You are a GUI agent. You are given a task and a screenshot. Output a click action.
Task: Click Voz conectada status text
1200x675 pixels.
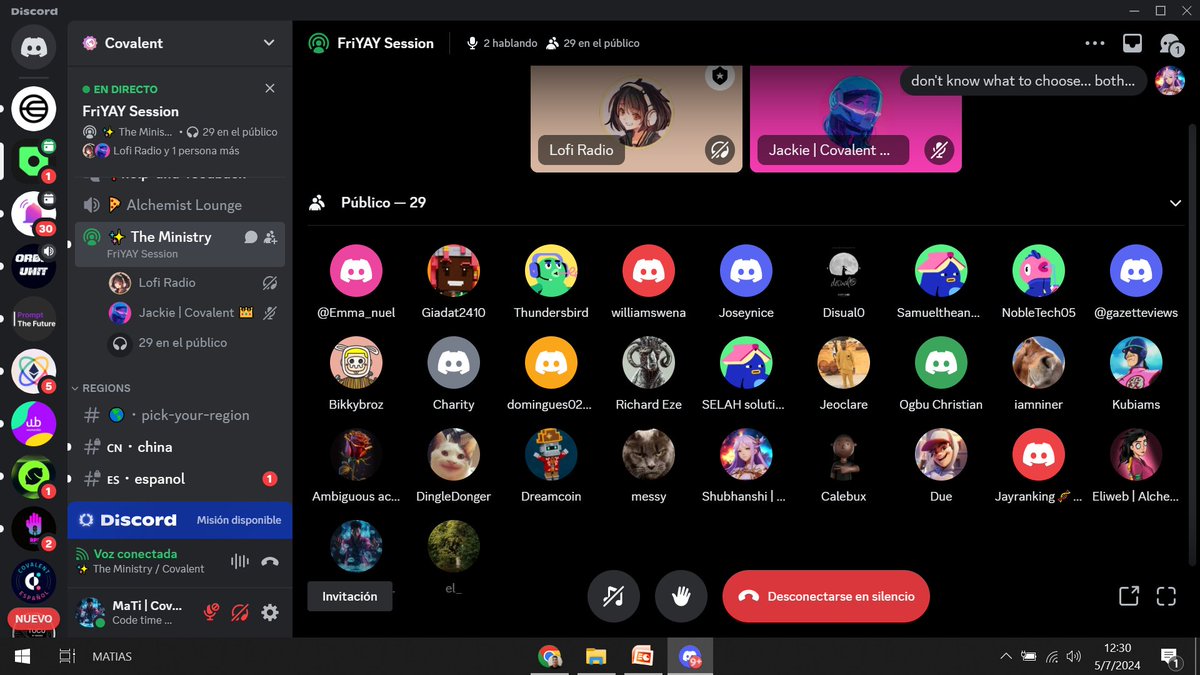point(135,554)
